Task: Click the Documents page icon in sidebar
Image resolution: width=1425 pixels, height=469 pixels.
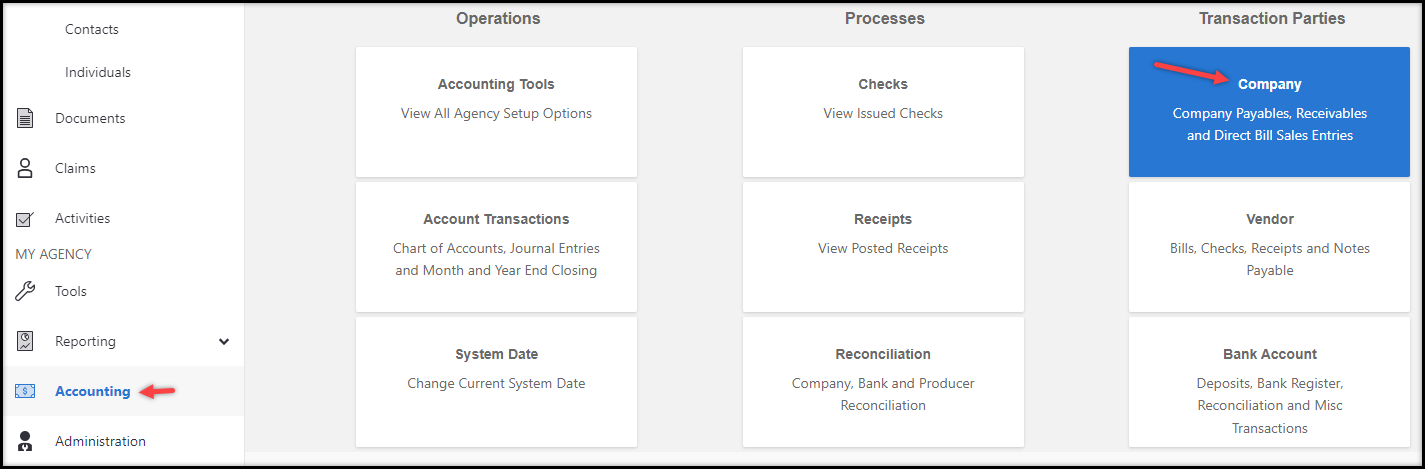Action: [x=26, y=118]
